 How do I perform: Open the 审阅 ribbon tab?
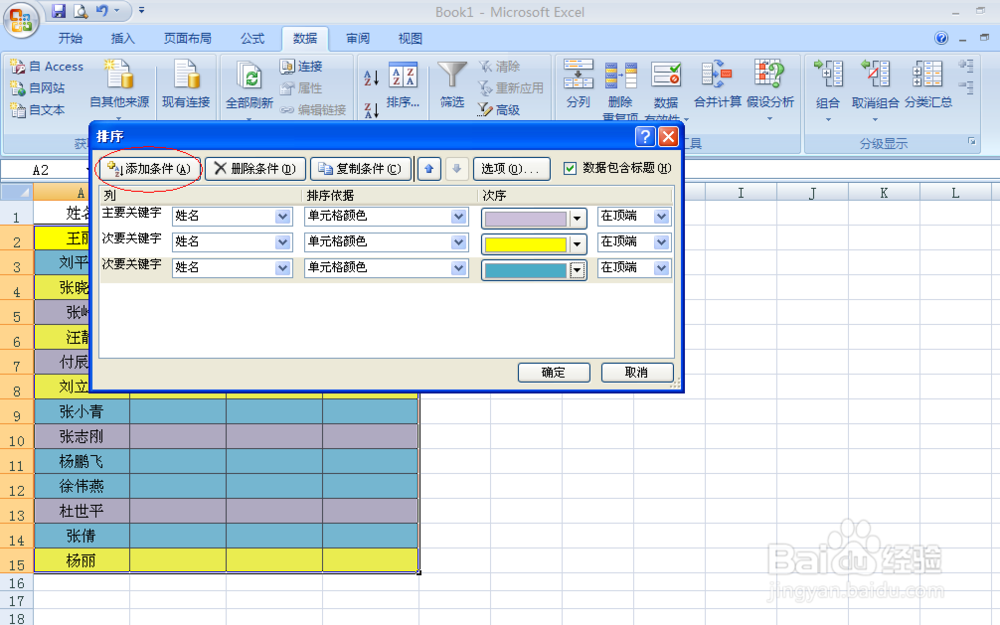coord(358,39)
